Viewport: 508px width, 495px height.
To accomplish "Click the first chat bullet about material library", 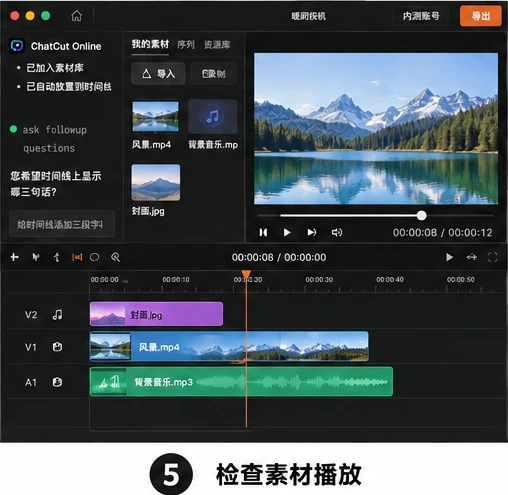I will [55, 68].
